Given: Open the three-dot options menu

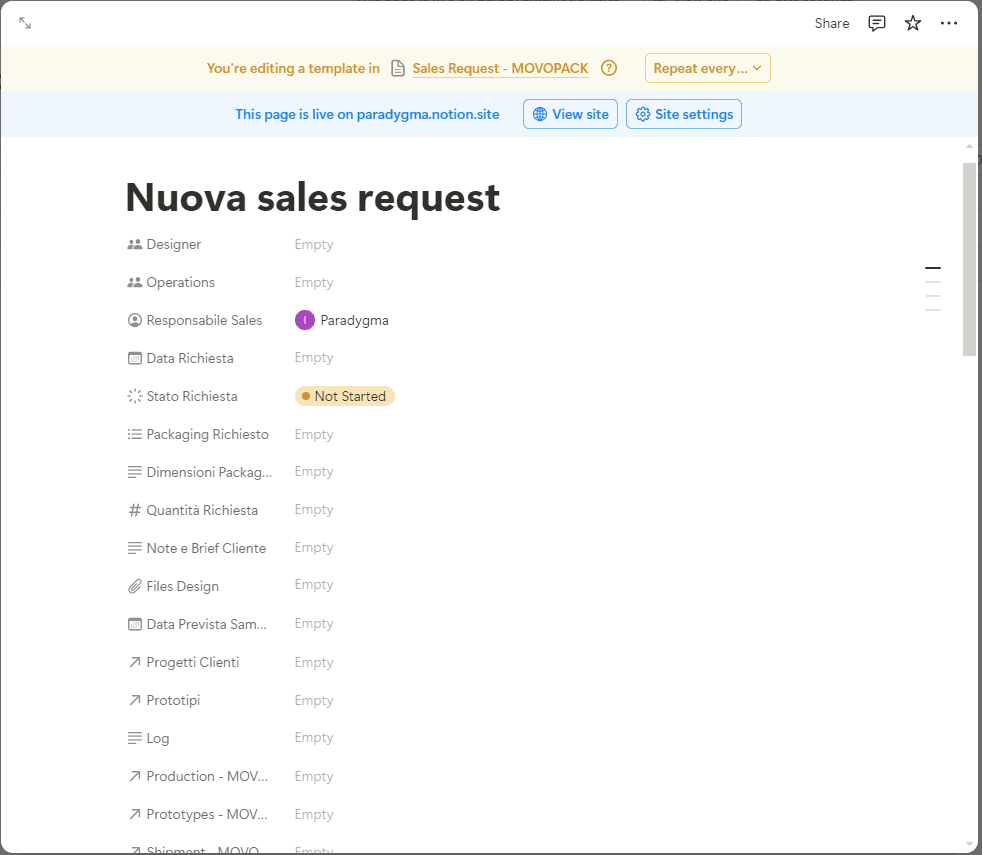Looking at the screenshot, I should (x=948, y=22).
